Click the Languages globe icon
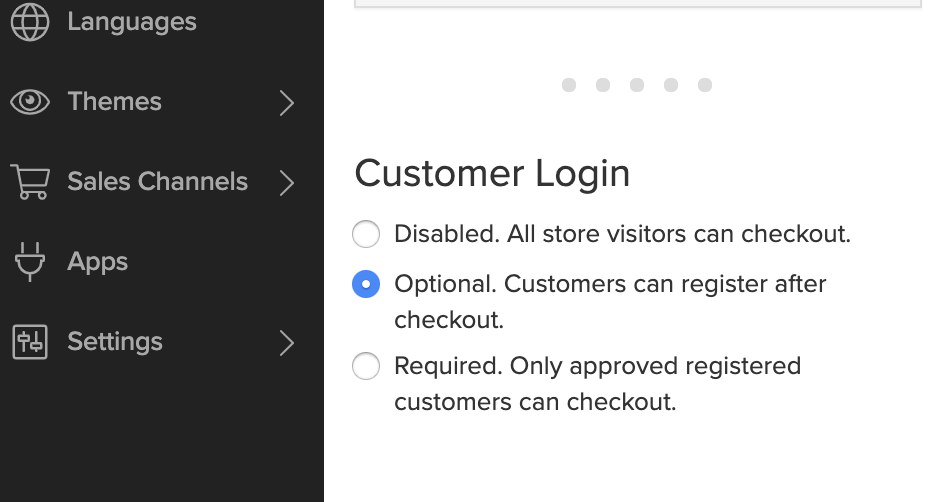 point(30,22)
